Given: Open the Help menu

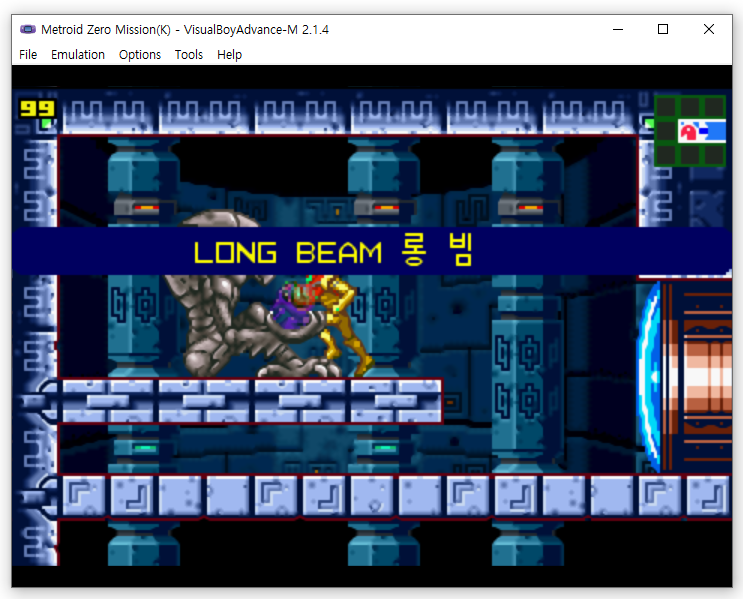Looking at the screenshot, I should tap(229, 55).
